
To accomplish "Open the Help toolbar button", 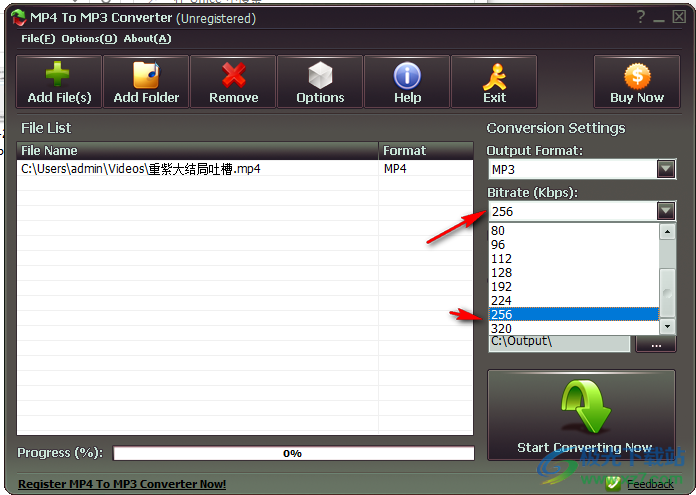I will point(407,82).
